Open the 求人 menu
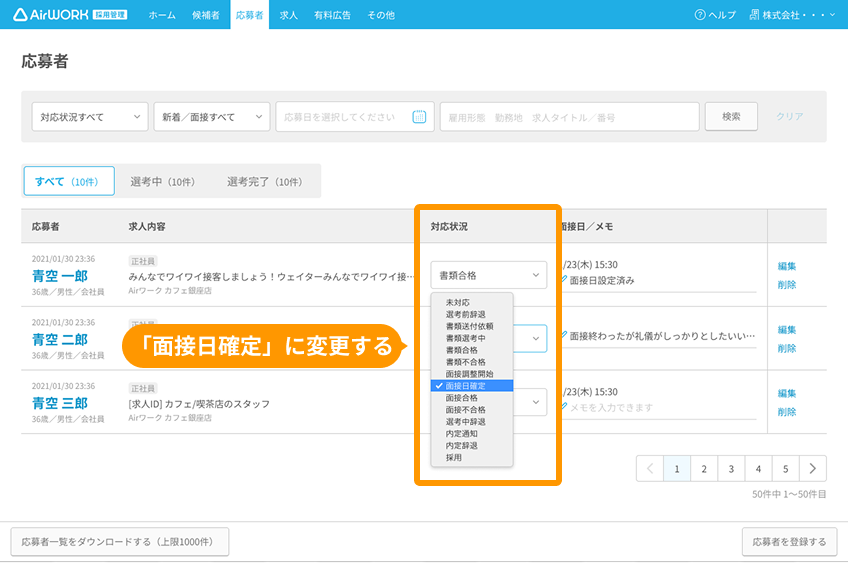848x563 pixels. [289, 15]
